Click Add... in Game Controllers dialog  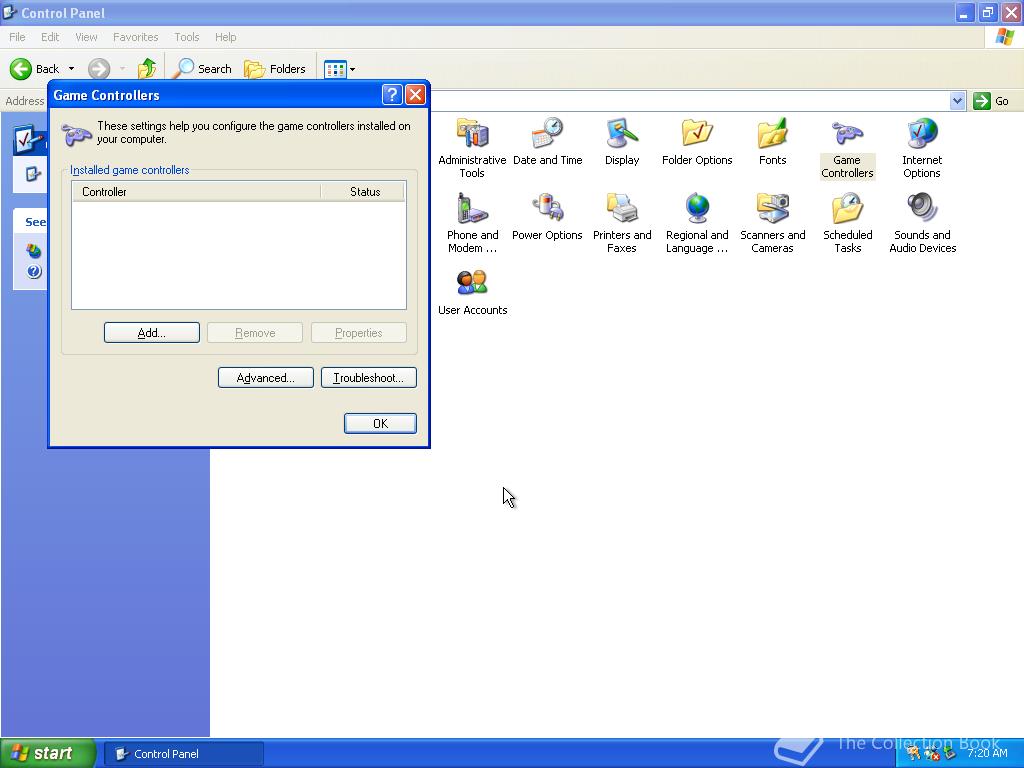pos(152,332)
